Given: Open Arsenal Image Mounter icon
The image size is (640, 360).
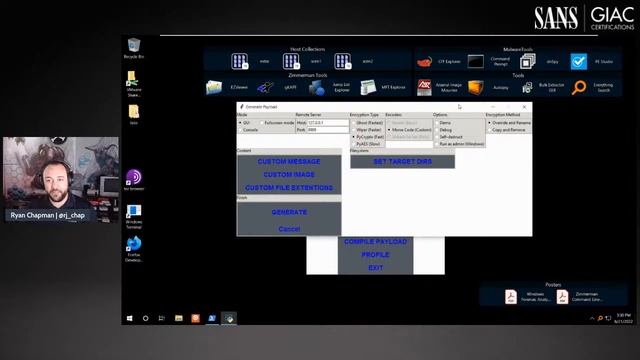Looking at the screenshot, I should click(x=424, y=87).
